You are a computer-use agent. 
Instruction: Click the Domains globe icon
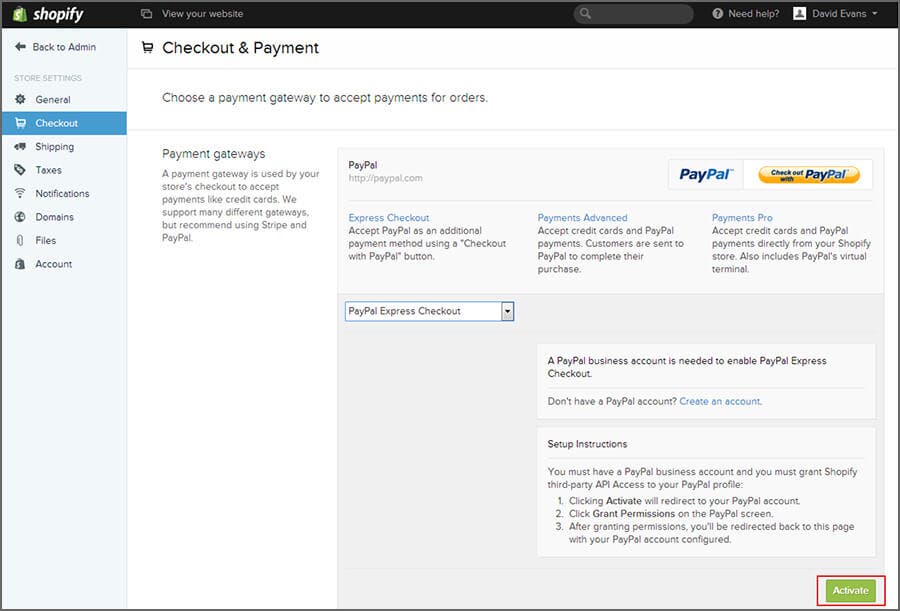20,217
